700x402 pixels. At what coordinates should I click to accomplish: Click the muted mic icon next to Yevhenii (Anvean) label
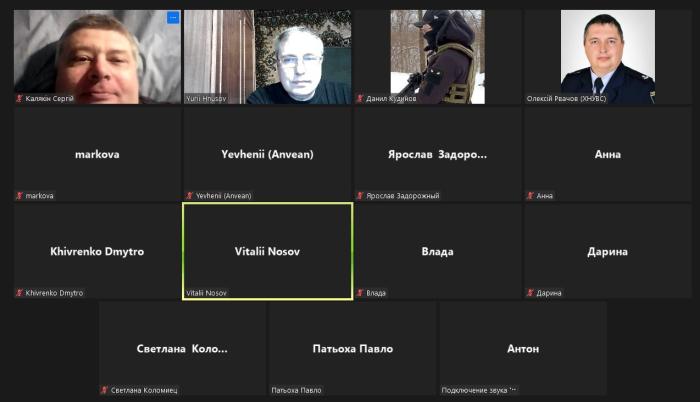click(x=190, y=196)
